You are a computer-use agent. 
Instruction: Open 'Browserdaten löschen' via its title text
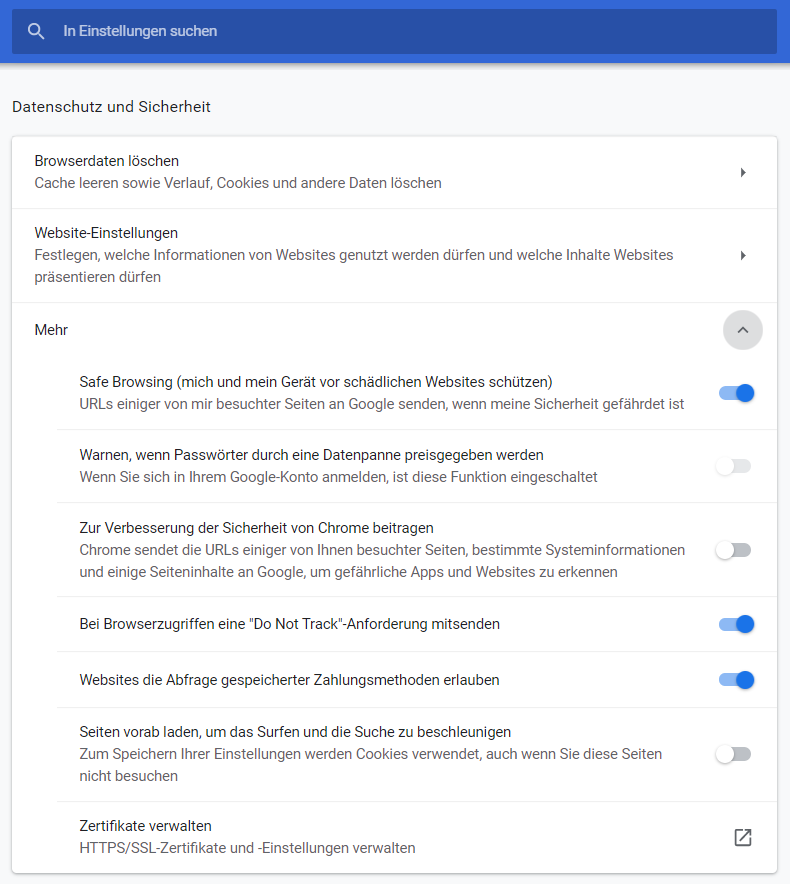[107, 161]
